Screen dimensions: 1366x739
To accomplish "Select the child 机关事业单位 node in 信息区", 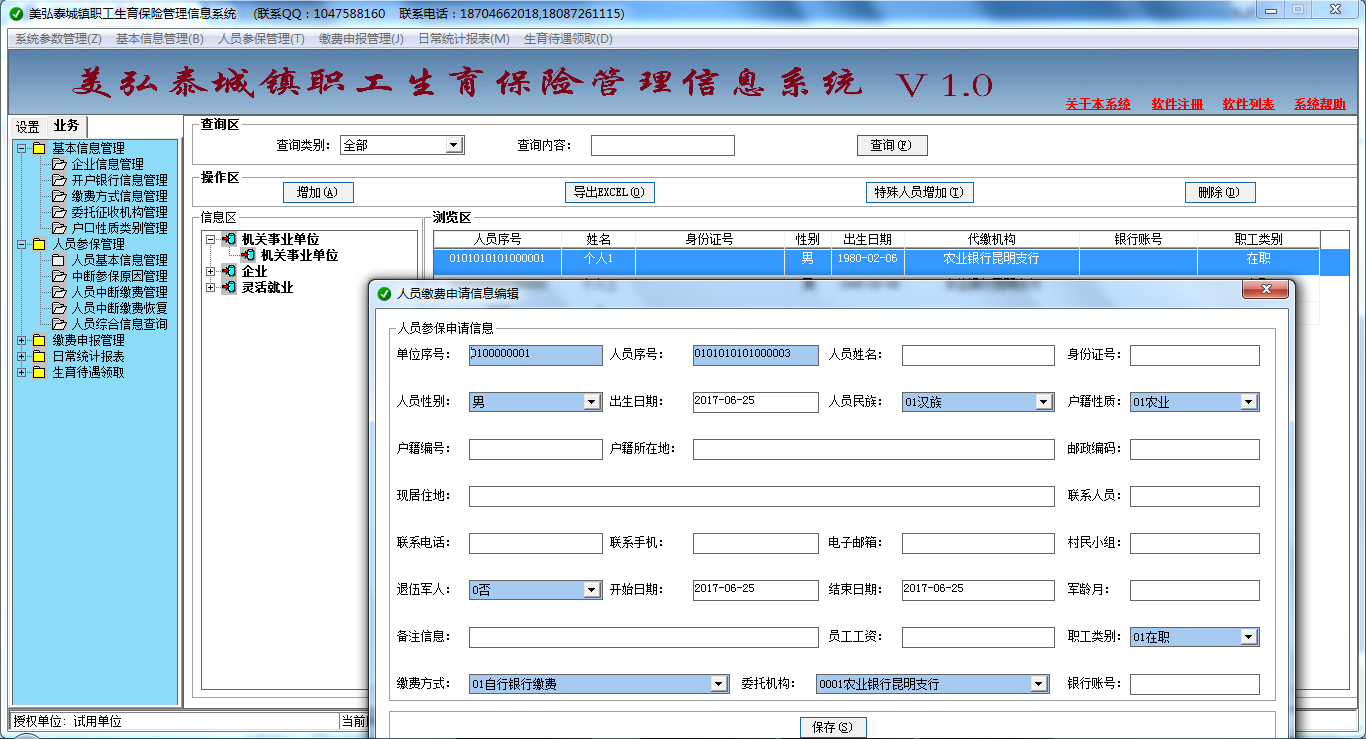I will click(299, 255).
